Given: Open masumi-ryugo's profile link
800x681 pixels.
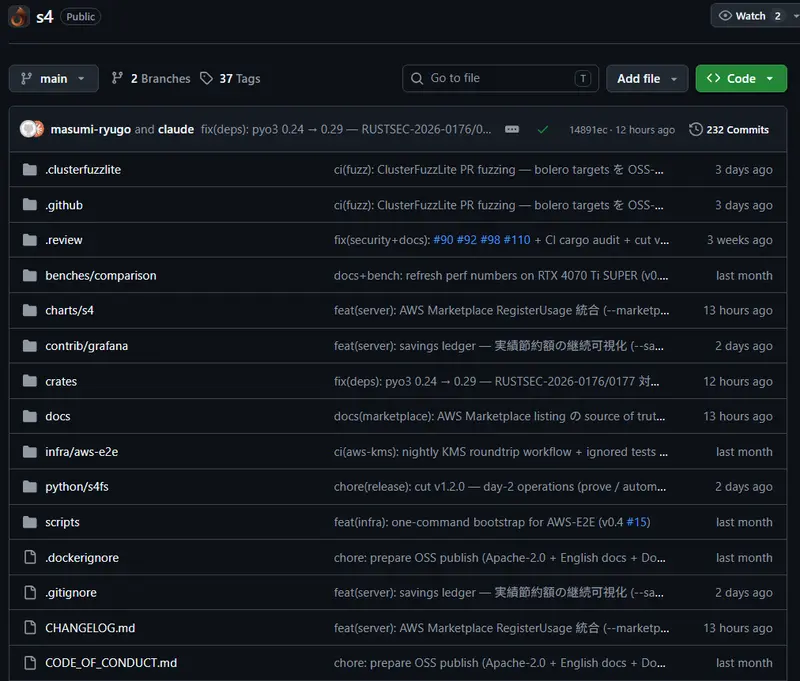Looking at the screenshot, I should click(x=90, y=130).
